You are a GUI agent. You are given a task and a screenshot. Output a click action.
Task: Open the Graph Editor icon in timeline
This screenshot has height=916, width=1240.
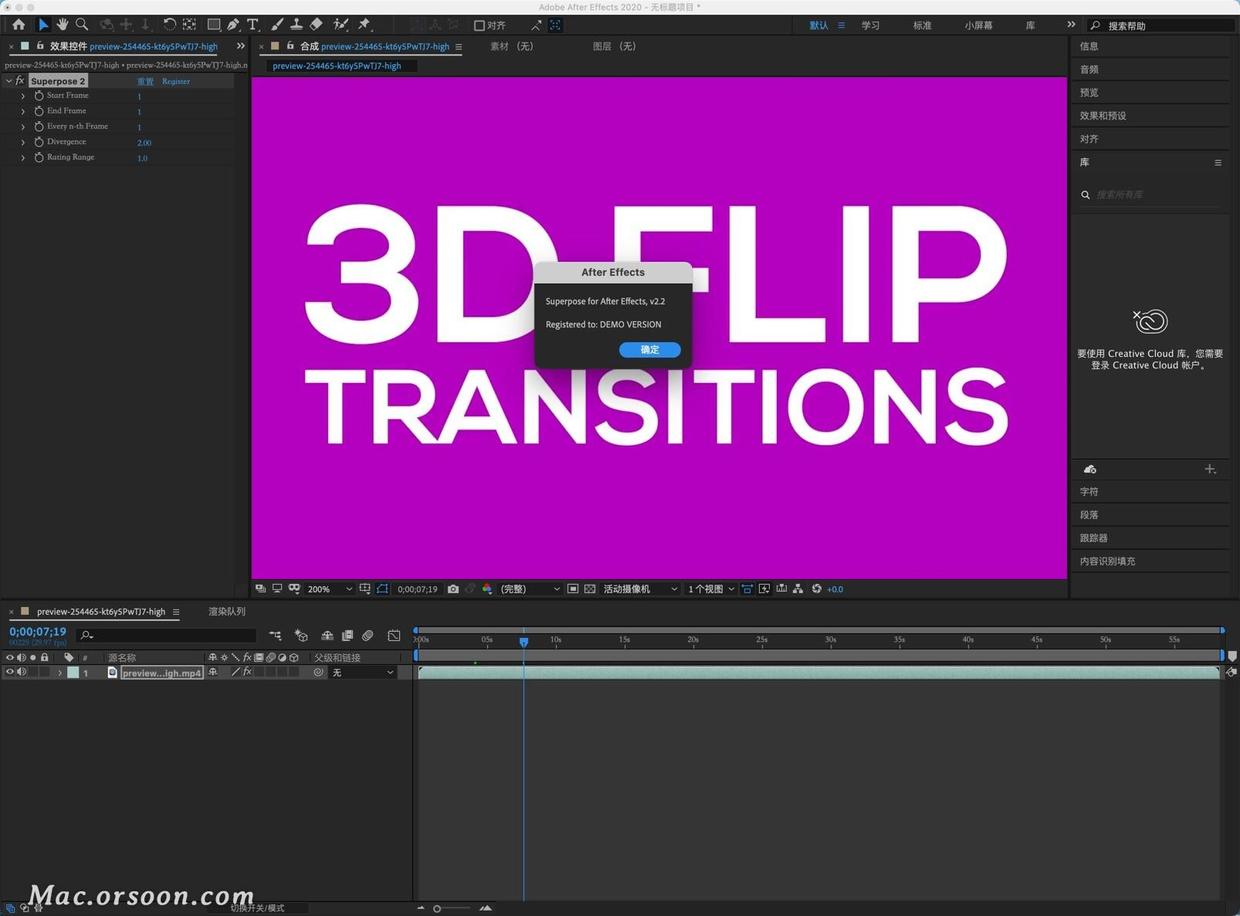[394, 635]
